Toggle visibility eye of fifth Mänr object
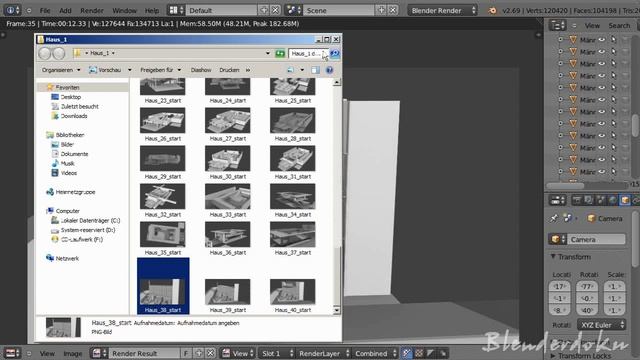640x360 pixels. click(602, 87)
